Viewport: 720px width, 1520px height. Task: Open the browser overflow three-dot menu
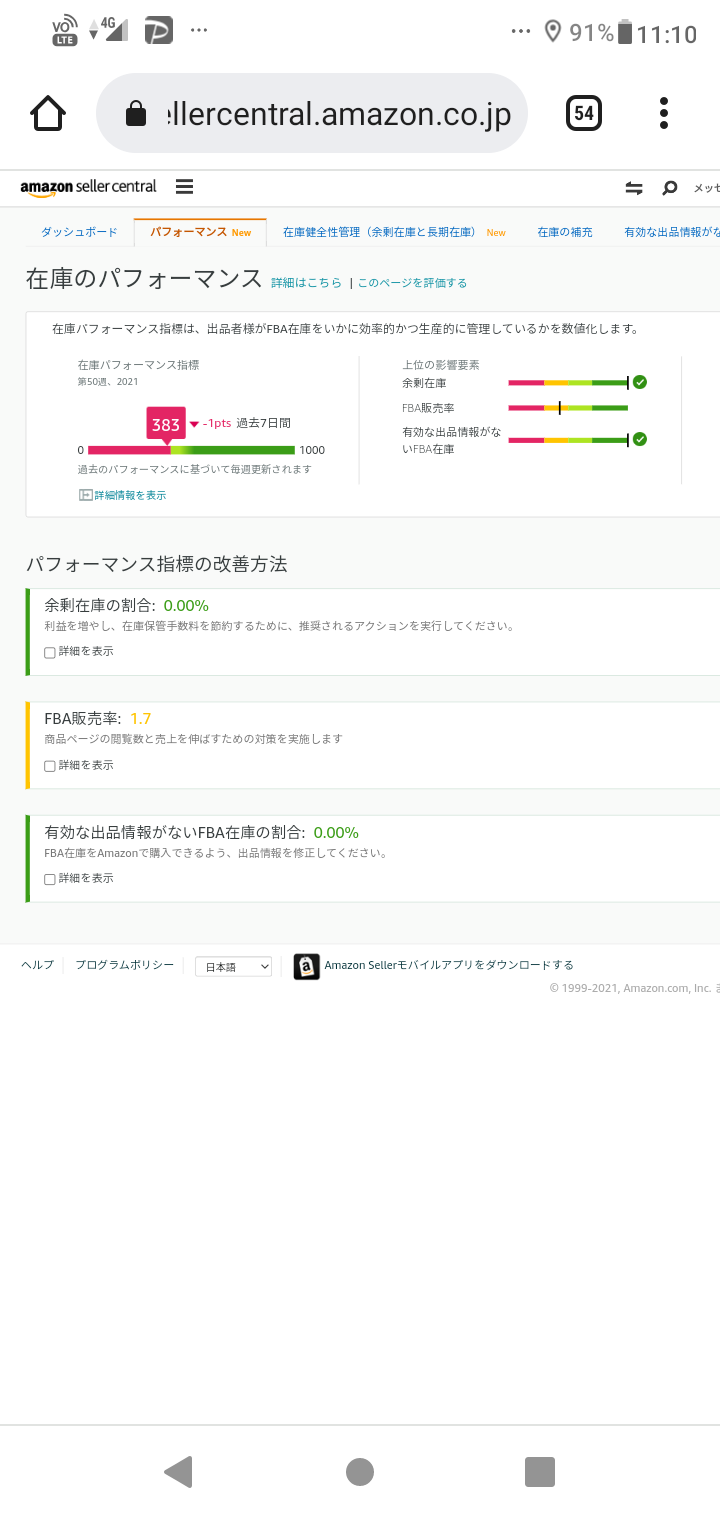click(x=663, y=113)
